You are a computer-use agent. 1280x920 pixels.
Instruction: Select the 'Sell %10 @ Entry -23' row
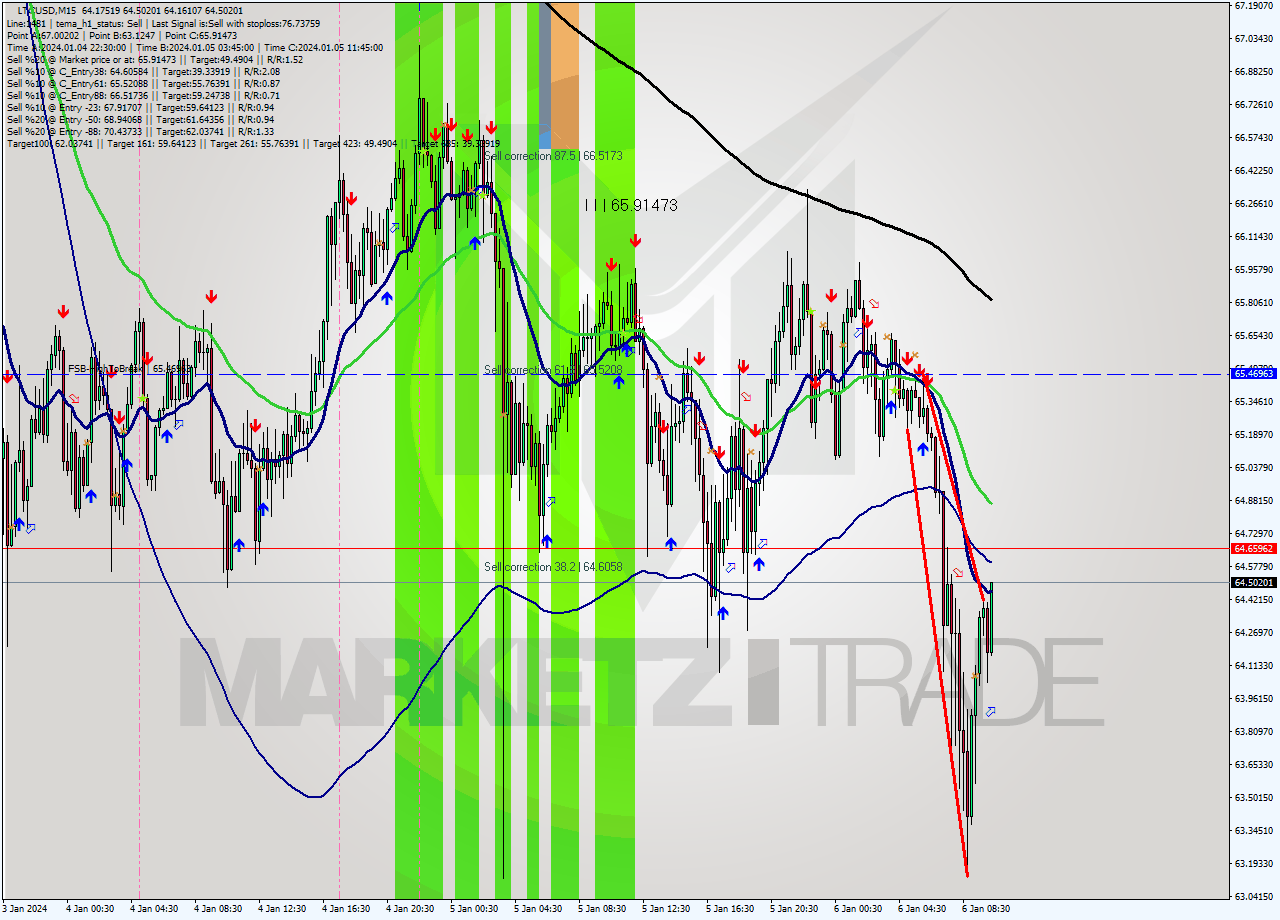tap(140, 107)
